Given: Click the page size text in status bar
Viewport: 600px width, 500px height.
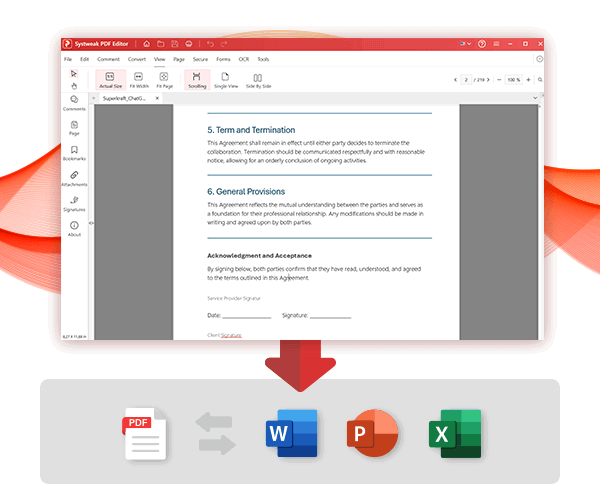Looking at the screenshot, I should coord(75,337).
